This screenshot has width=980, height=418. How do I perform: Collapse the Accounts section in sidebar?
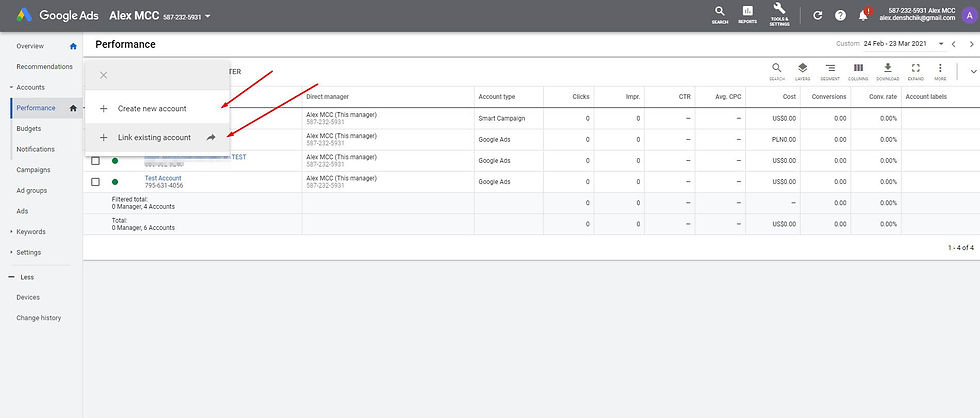(11, 87)
